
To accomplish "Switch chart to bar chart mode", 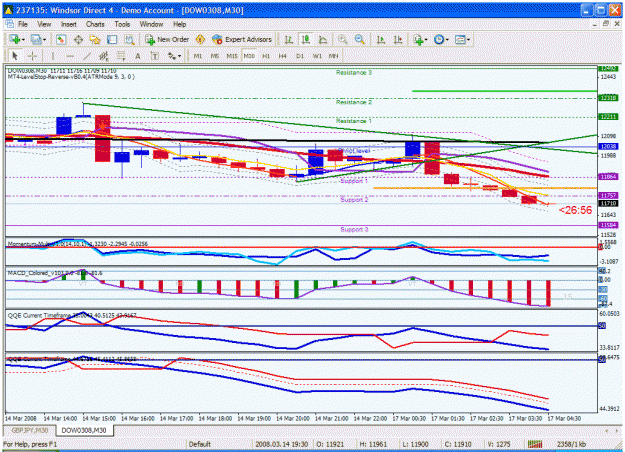I will [x=289, y=39].
